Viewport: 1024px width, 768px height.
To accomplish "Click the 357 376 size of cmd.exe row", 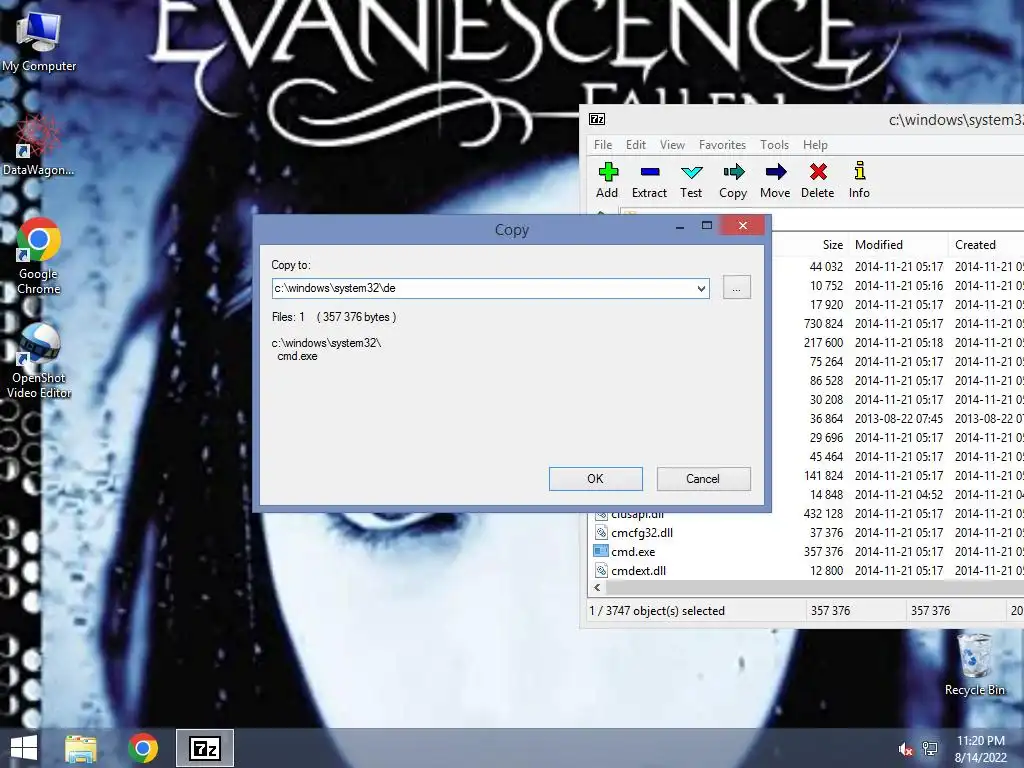I will pos(823,552).
